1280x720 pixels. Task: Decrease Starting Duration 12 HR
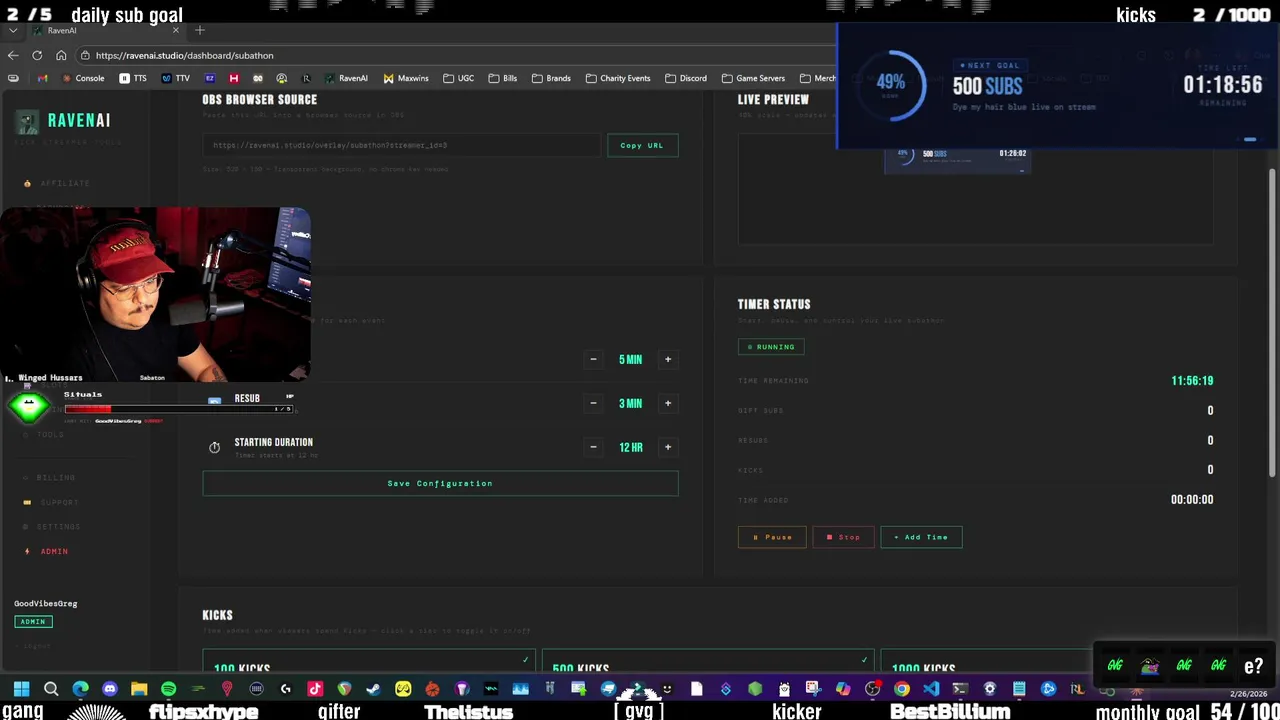point(593,447)
